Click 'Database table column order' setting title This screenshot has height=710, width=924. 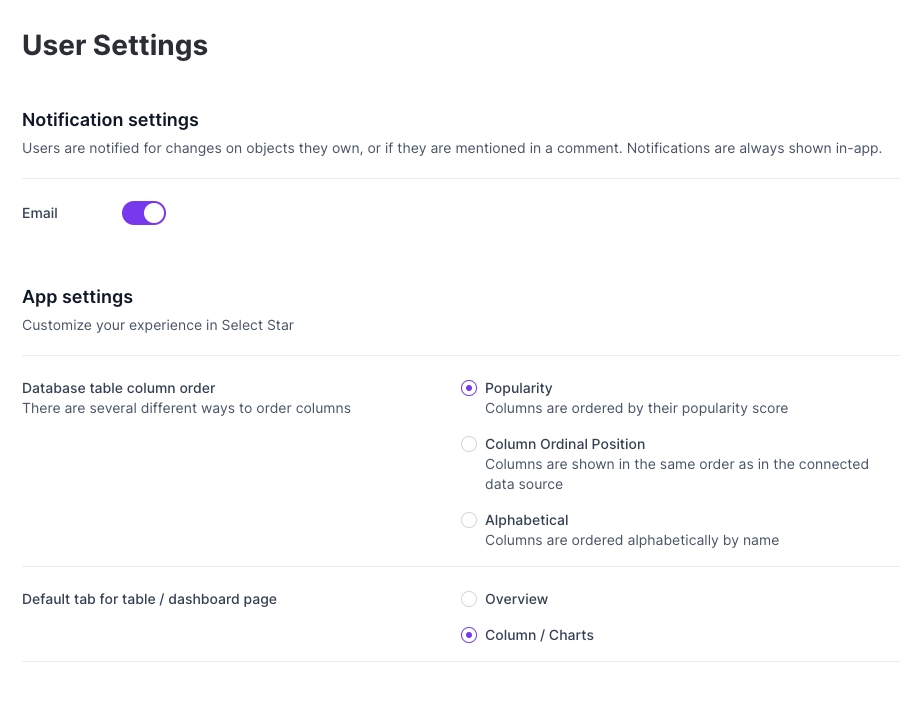coord(118,388)
